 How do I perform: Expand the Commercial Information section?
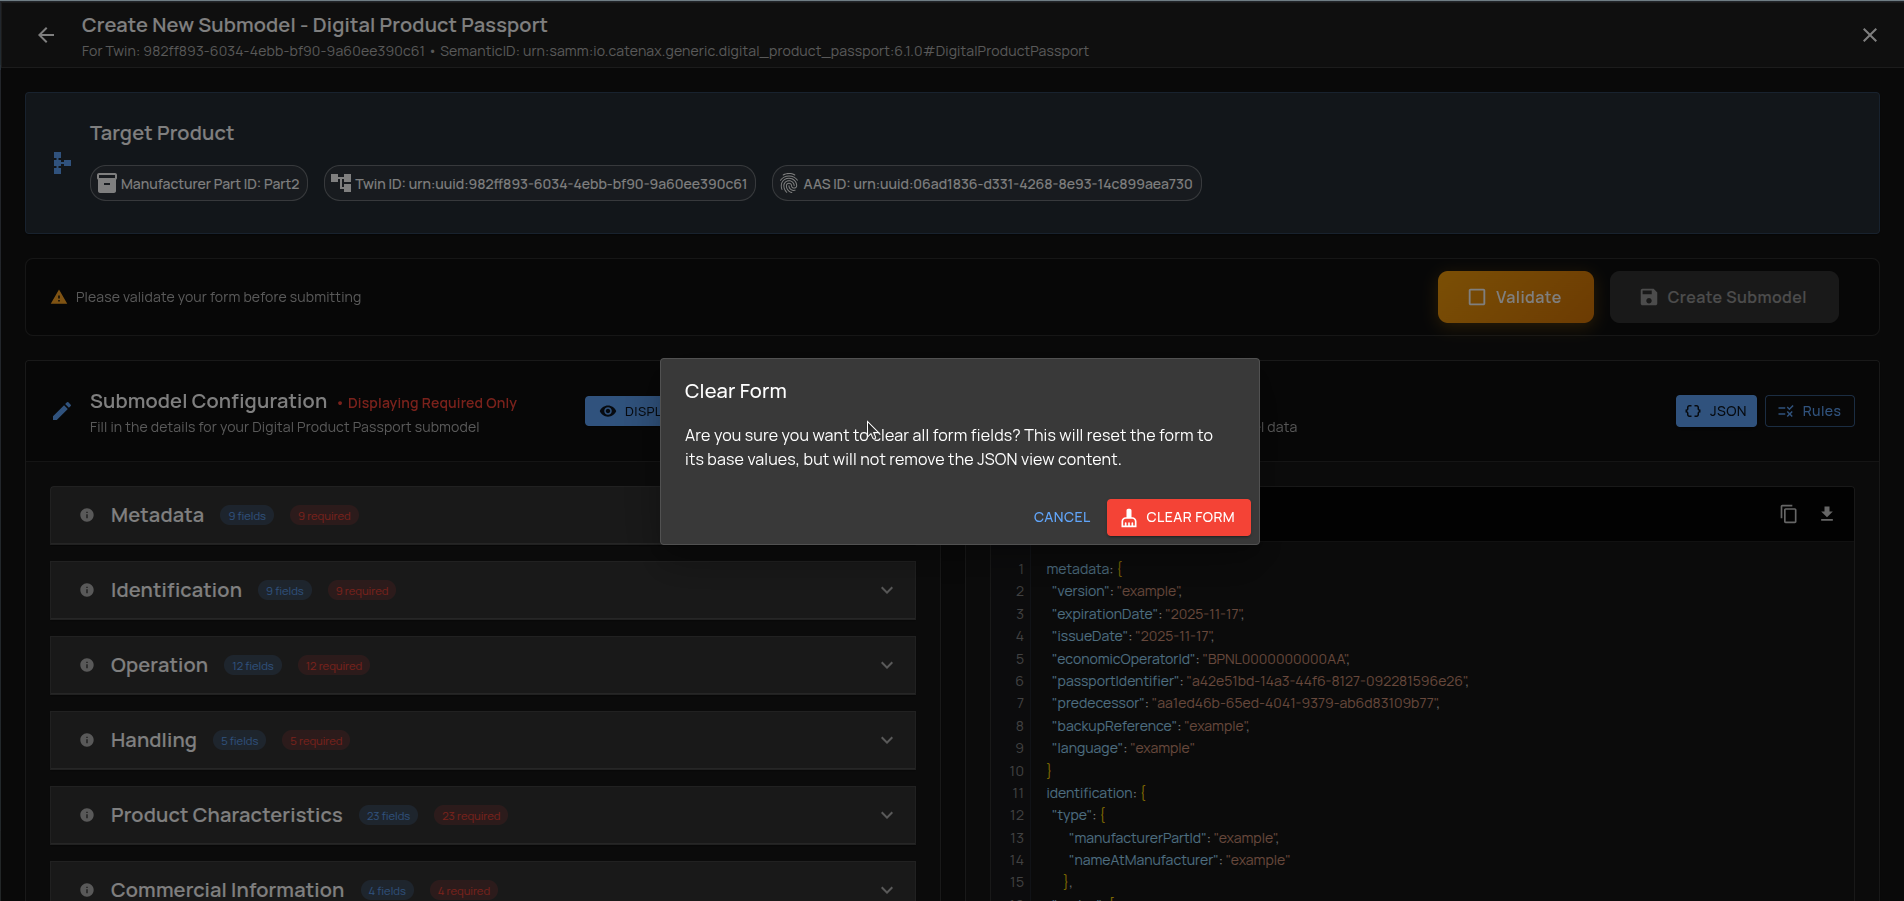[x=886, y=889]
